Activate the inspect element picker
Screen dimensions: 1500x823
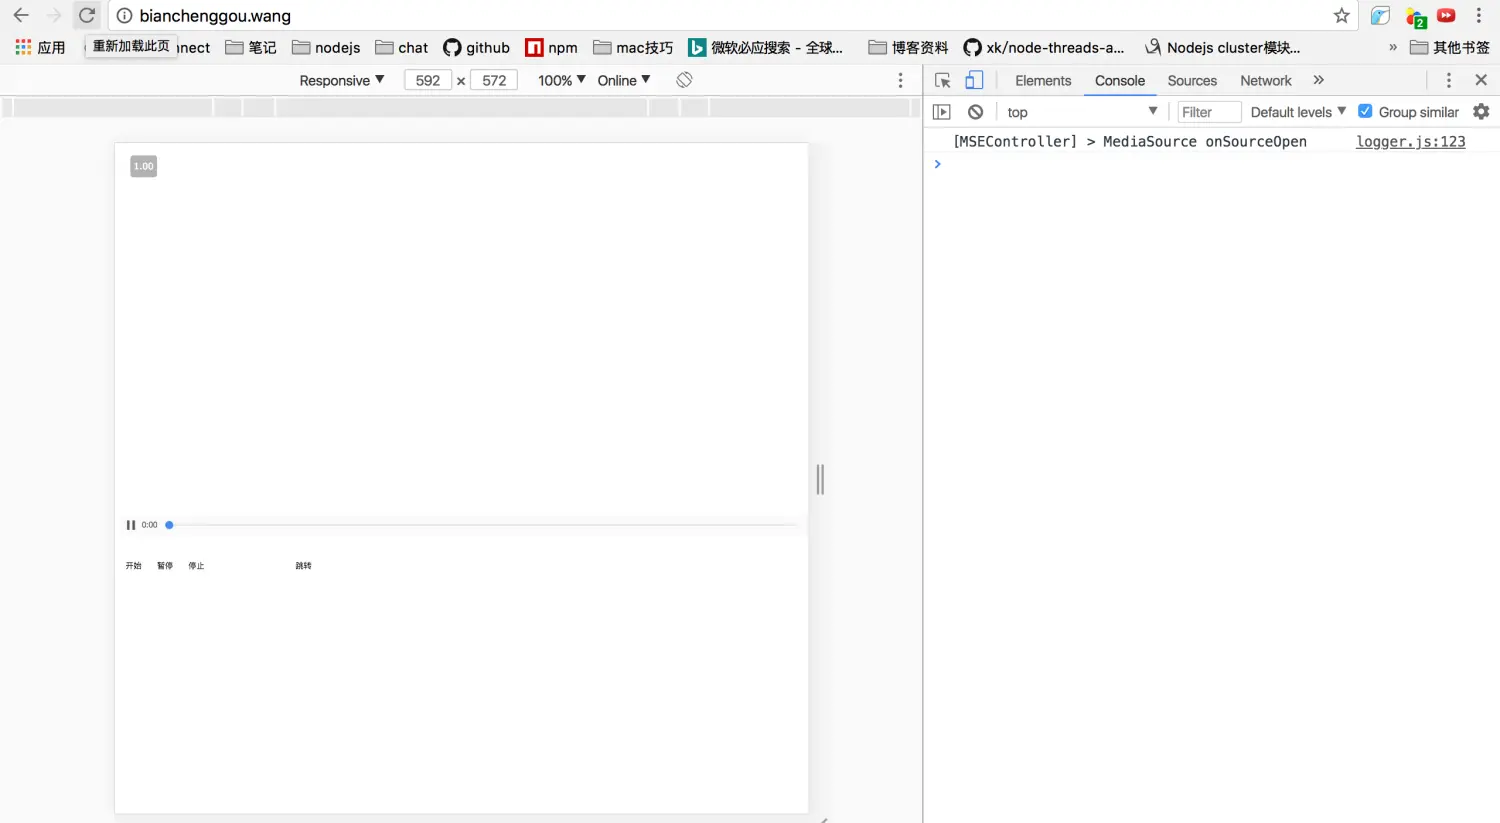pyautogui.click(x=942, y=80)
